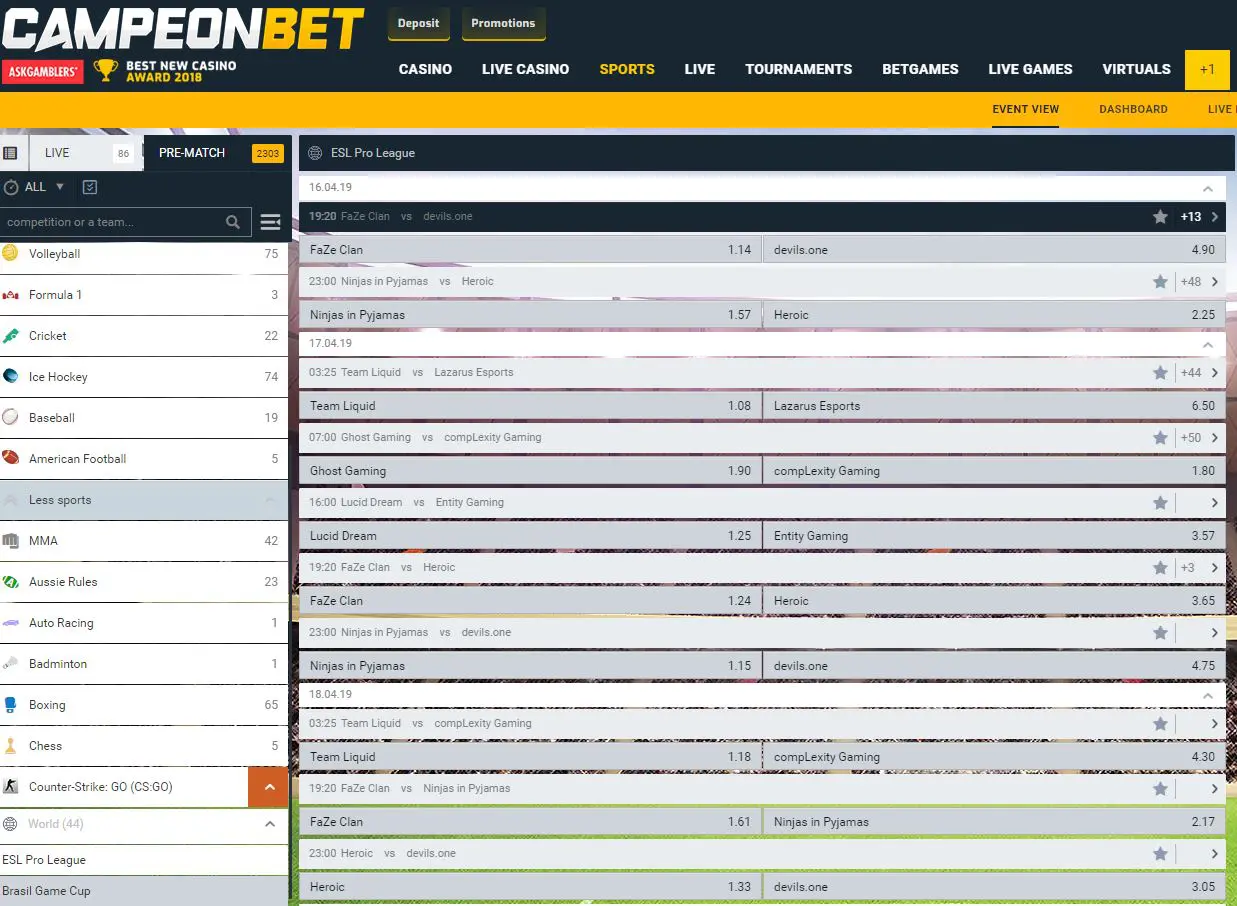Image resolution: width=1237 pixels, height=906 pixels.
Task: Bet on compLexity Gaming at 1.80
Action: (x=994, y=471)
